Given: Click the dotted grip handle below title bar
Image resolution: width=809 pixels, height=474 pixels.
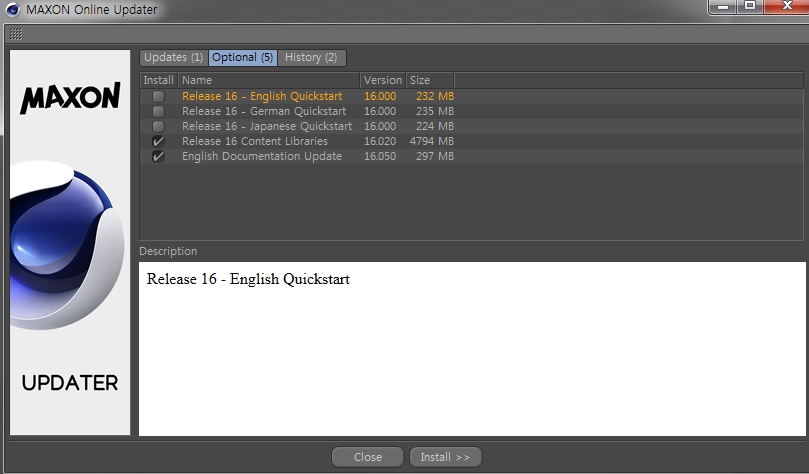Looking at the screenshot, I should click(15, 34).
